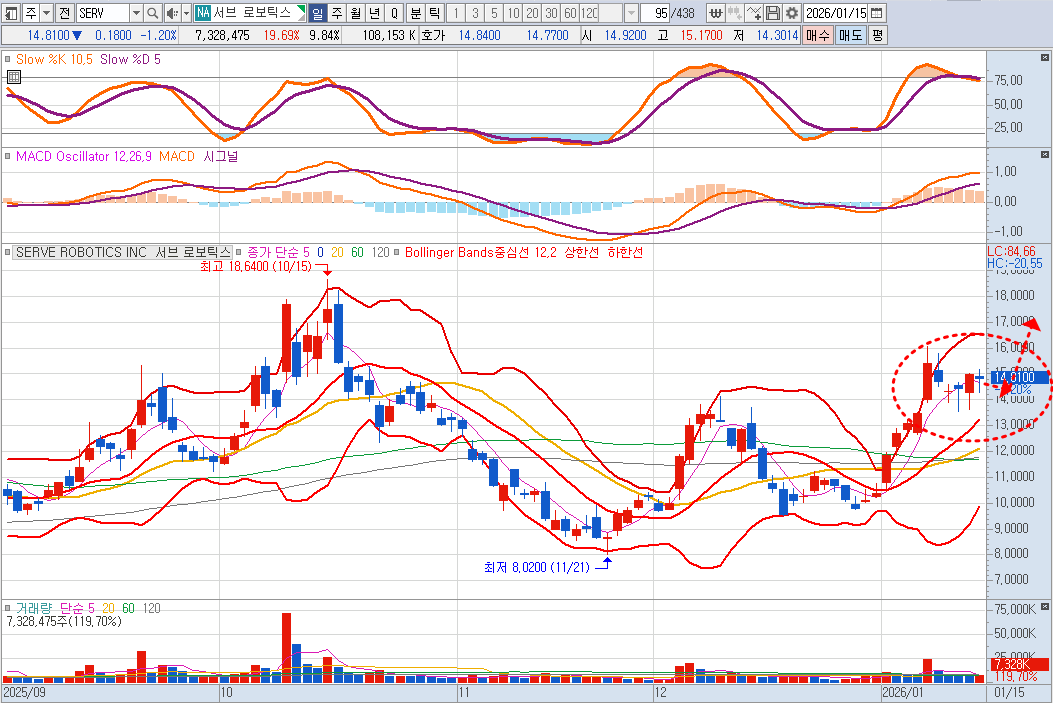
Task: Expand the SERV ticker symbol dropdown
Action: click(136, 13)
